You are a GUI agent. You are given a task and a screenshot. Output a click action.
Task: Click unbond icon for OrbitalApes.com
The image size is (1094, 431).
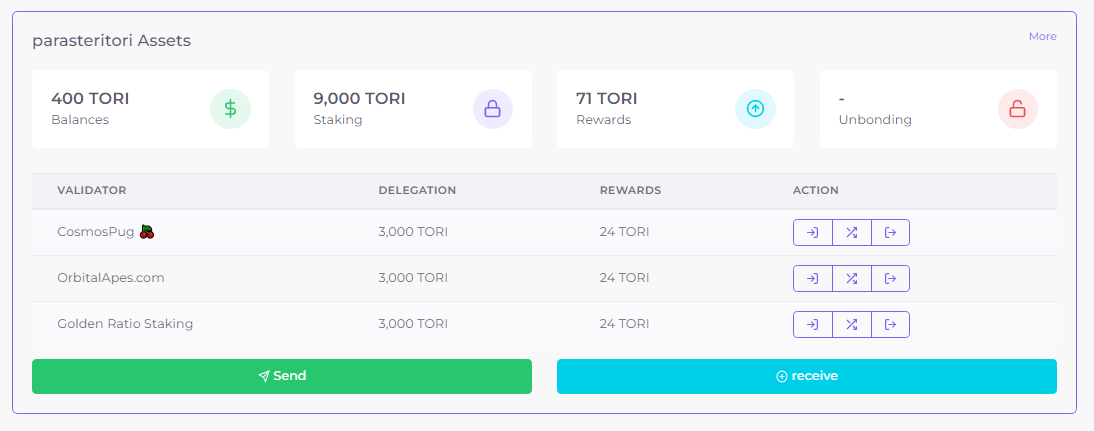pyautogui.click(x=890, y=278)
